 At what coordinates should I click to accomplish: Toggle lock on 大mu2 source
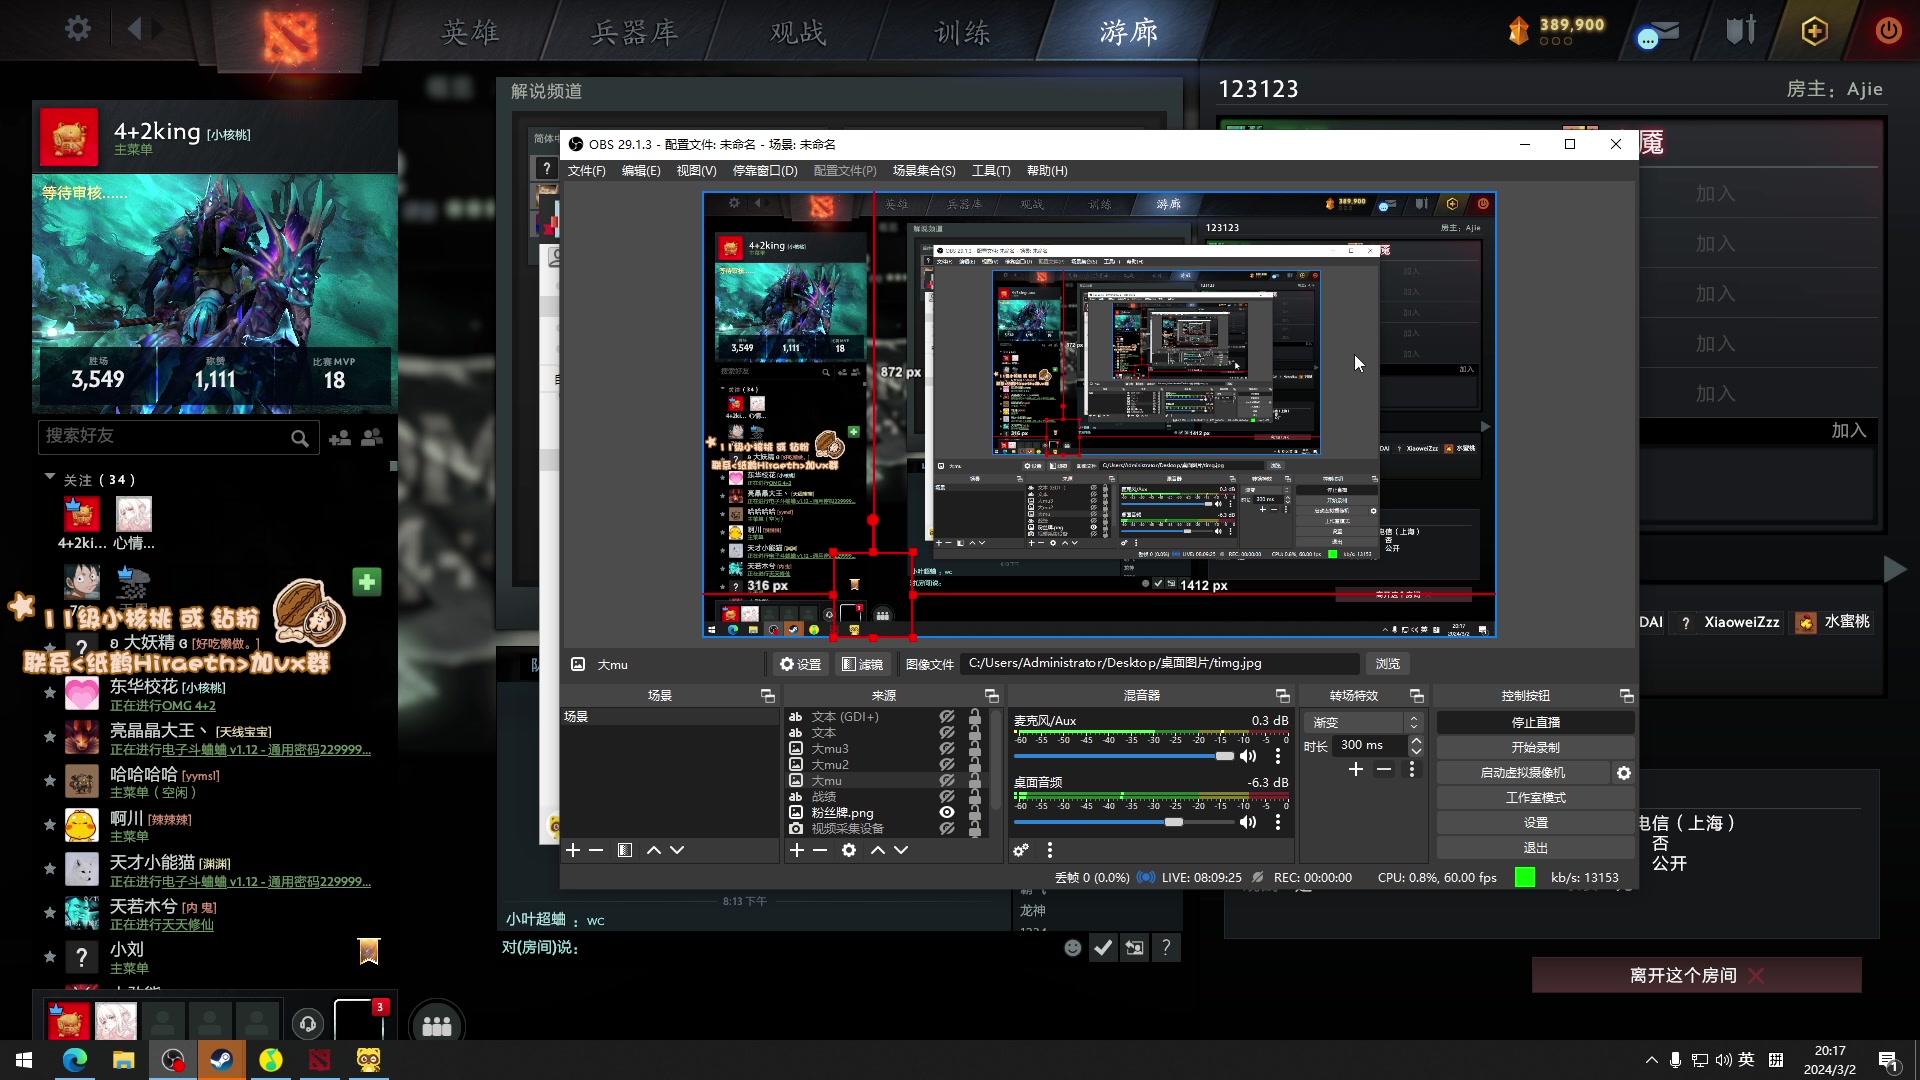(x=975, y=765)
